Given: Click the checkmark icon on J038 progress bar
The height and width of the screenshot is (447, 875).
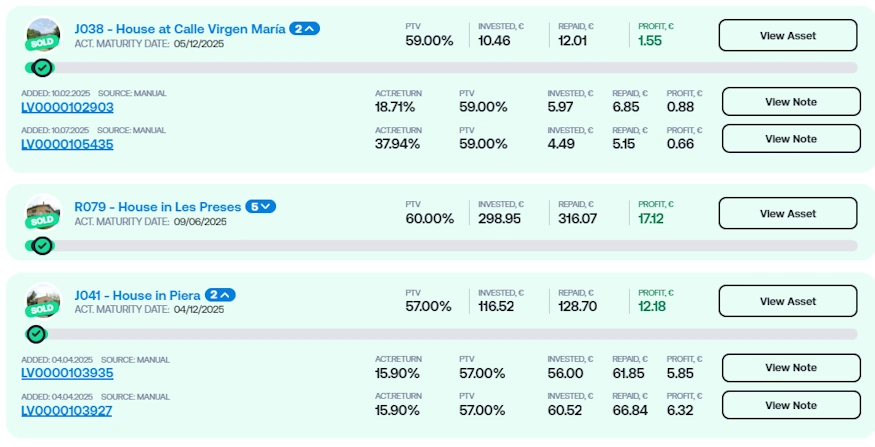Looking at the screenshot, I should [42, 68].
